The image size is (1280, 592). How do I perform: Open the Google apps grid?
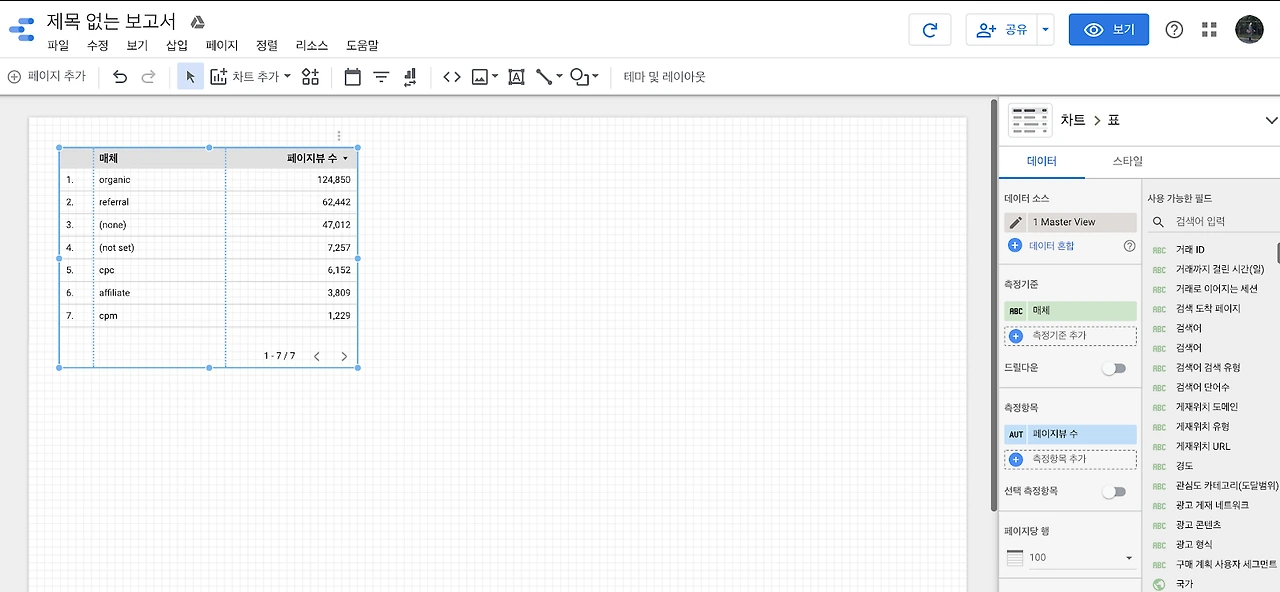pyautogui.click(x=1209, y=30)
